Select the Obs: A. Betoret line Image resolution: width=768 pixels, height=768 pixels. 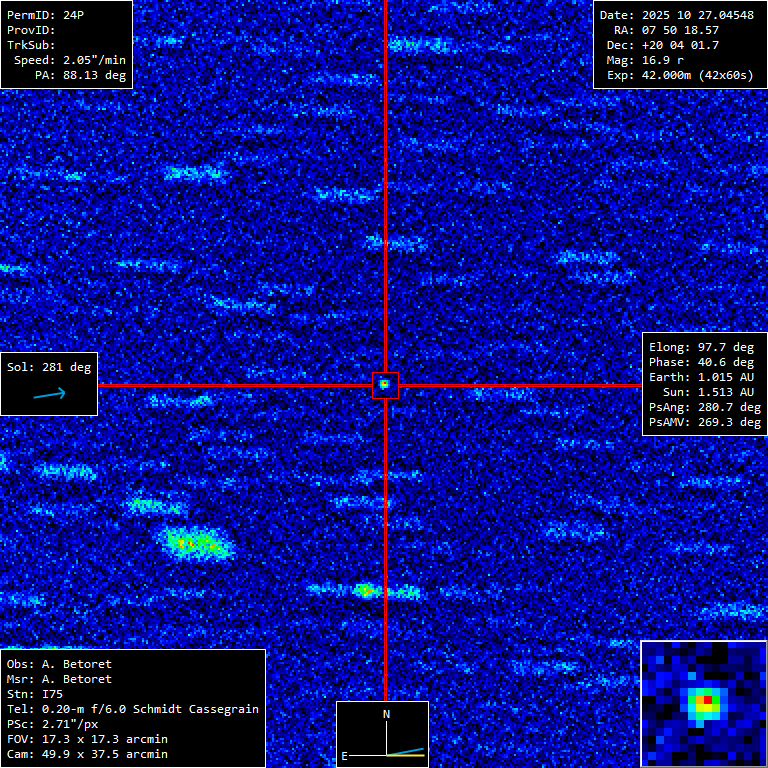pos(59,664)
